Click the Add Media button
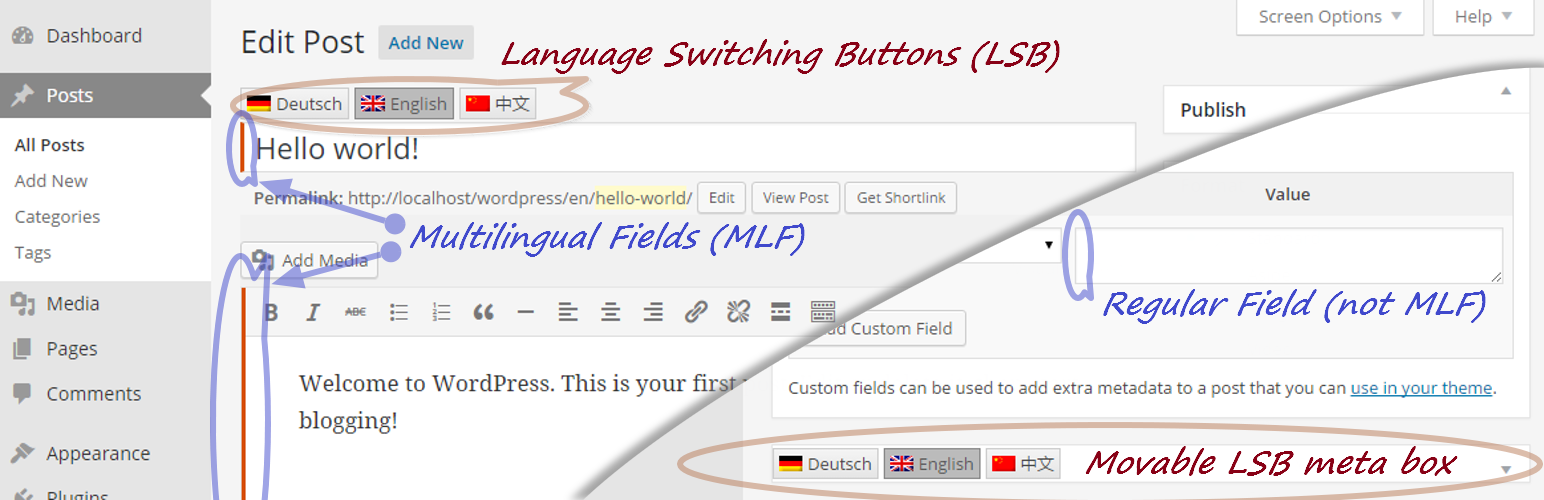 coord(310,260)
